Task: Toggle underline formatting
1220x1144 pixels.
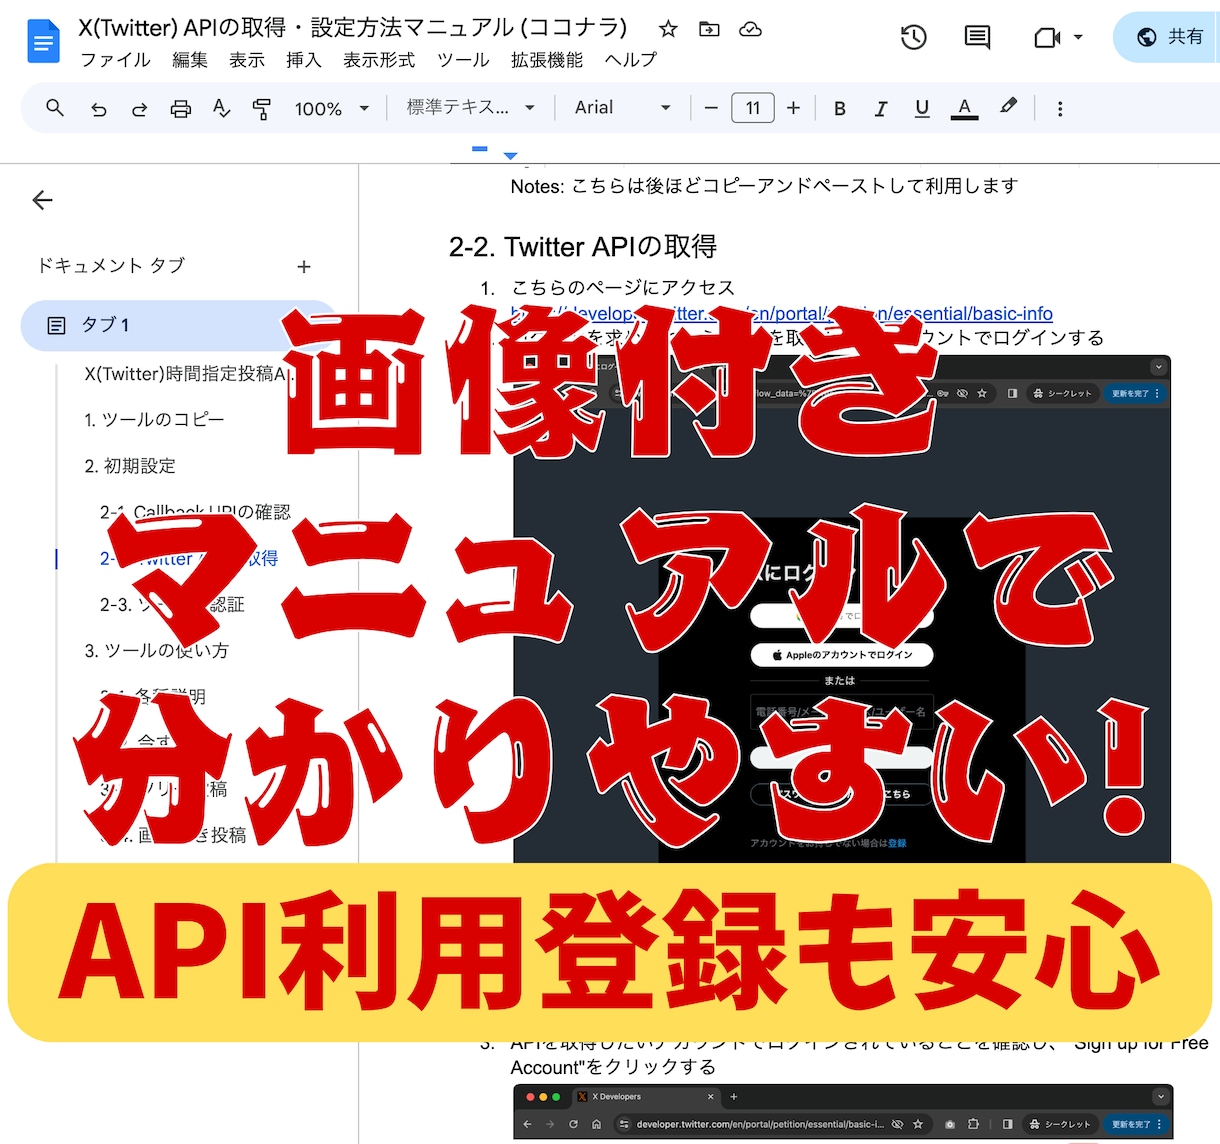Action: click(922, 108)
